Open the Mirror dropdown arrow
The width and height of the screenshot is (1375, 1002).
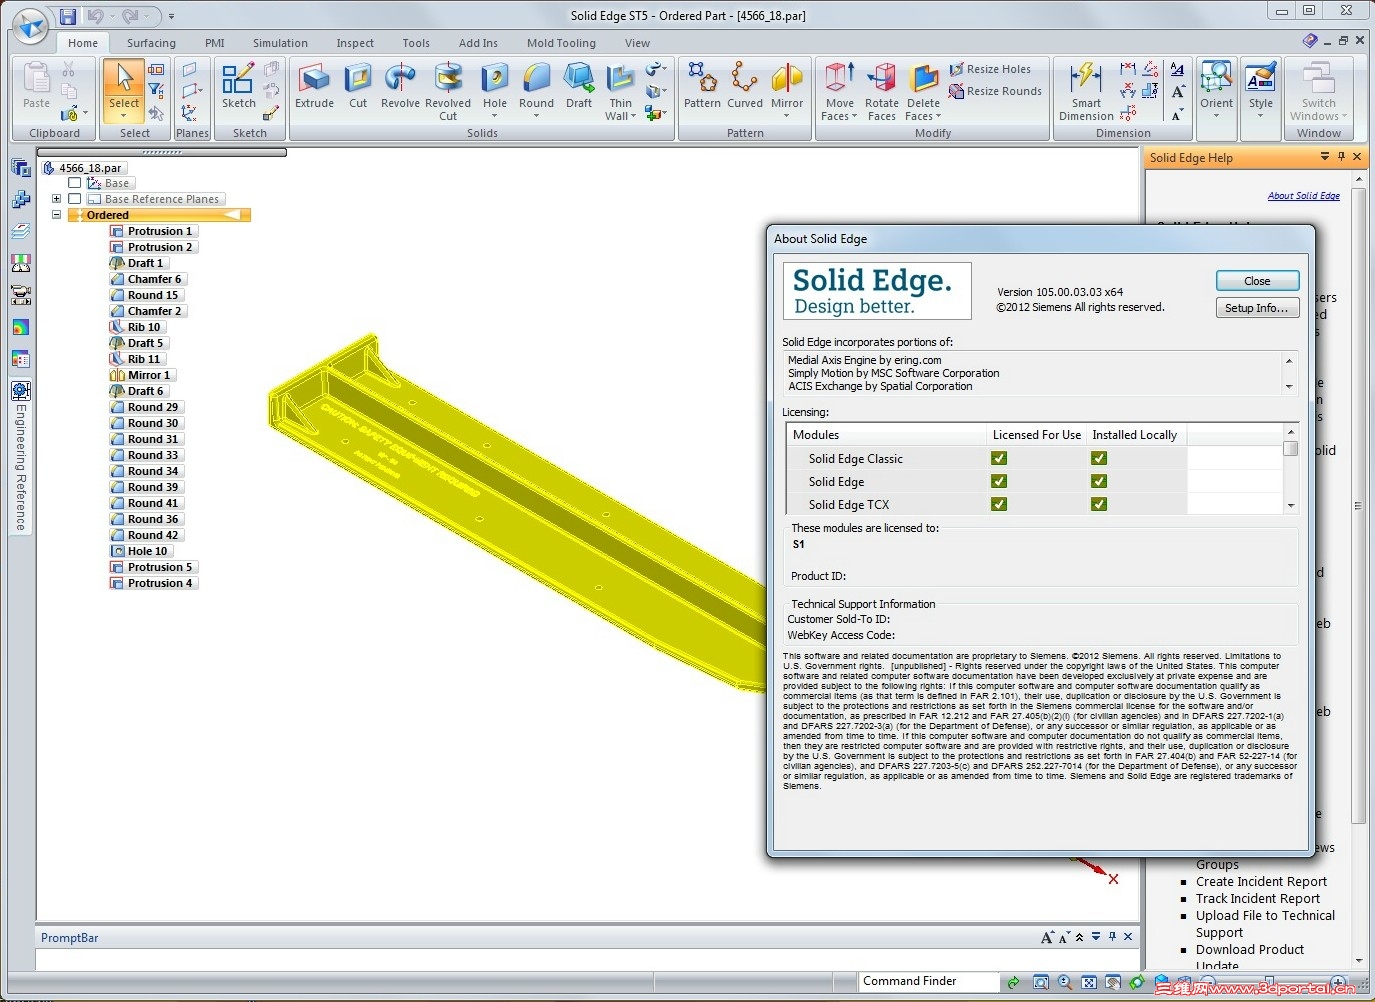tap(787, 116)
